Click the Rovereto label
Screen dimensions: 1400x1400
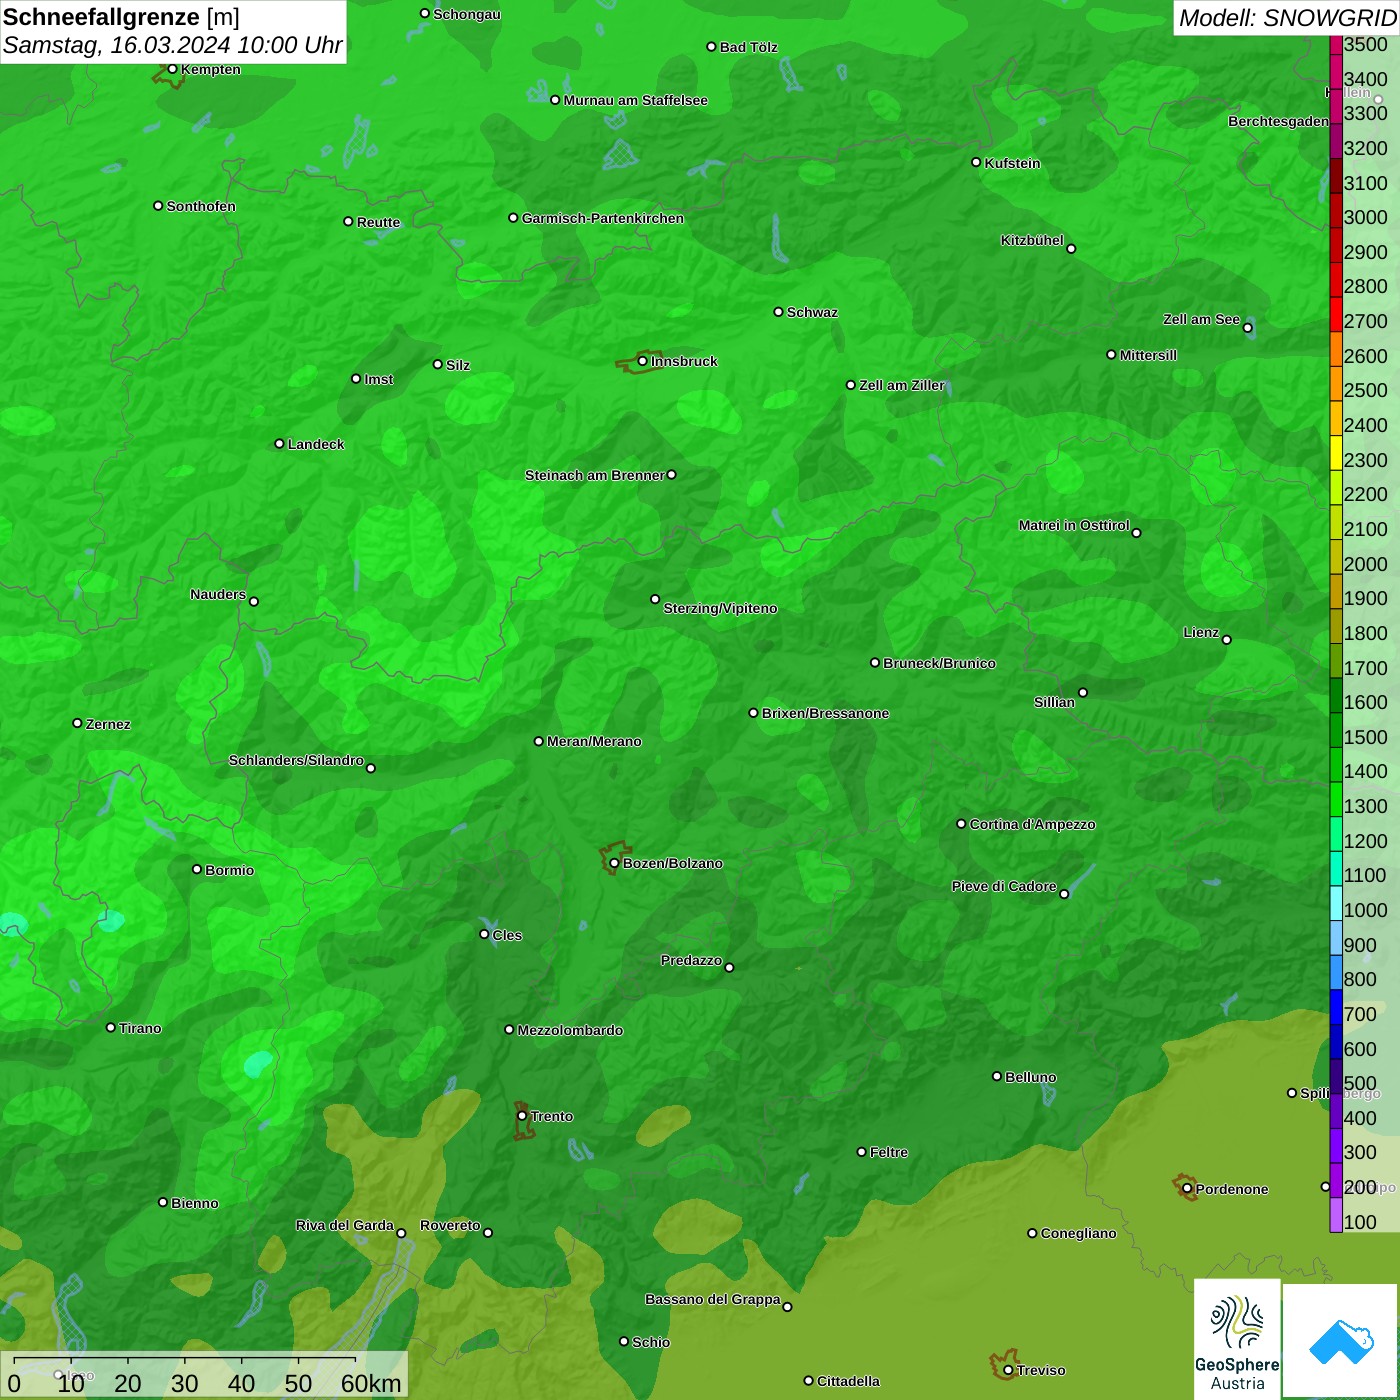(x=450, y=1225)
